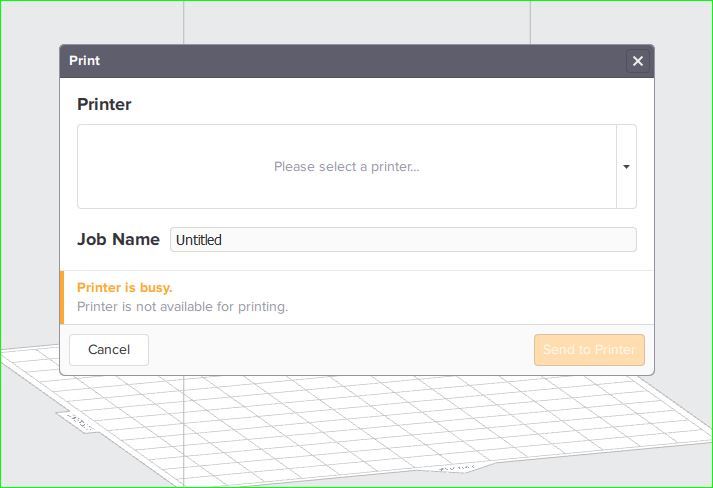Click the front label tab on the build plate
This screenshot has height=488, width=713.
[x=457, y=468]
